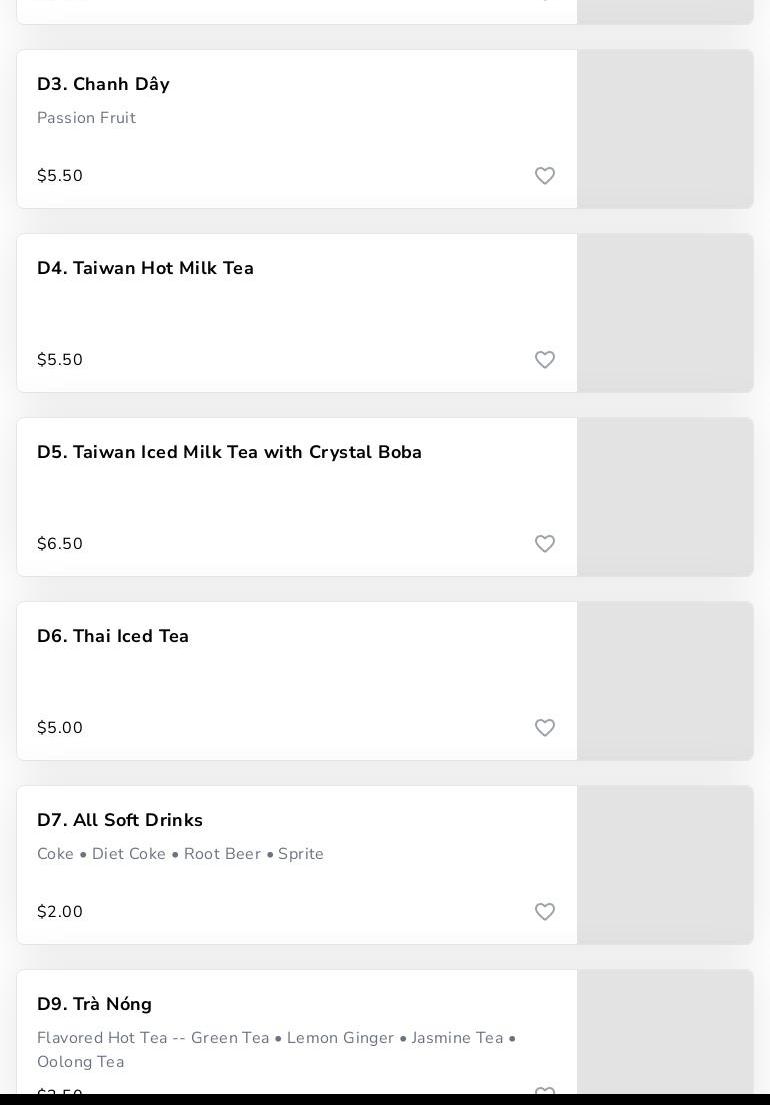Choose the D6. Thai Iced Tea title
This screenshot has height=1105, width=770.
[113, 636]
